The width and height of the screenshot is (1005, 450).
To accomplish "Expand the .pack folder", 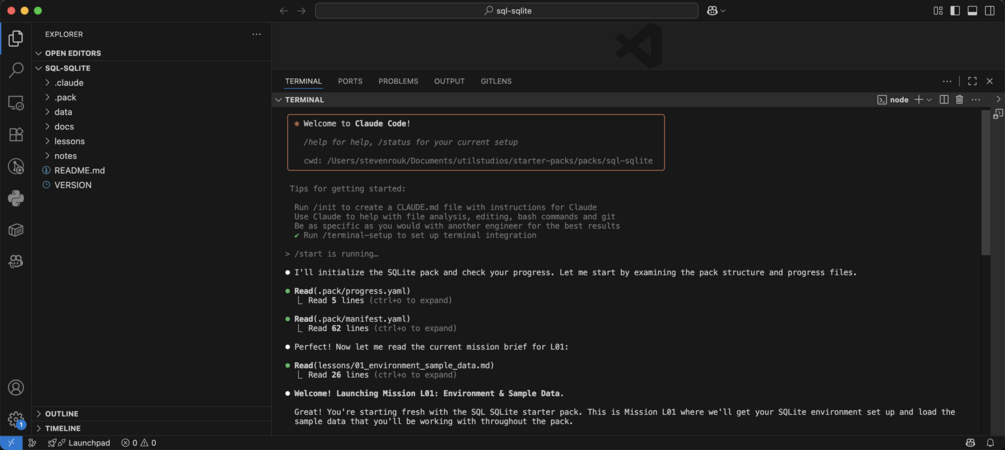I will coord(151,97).
